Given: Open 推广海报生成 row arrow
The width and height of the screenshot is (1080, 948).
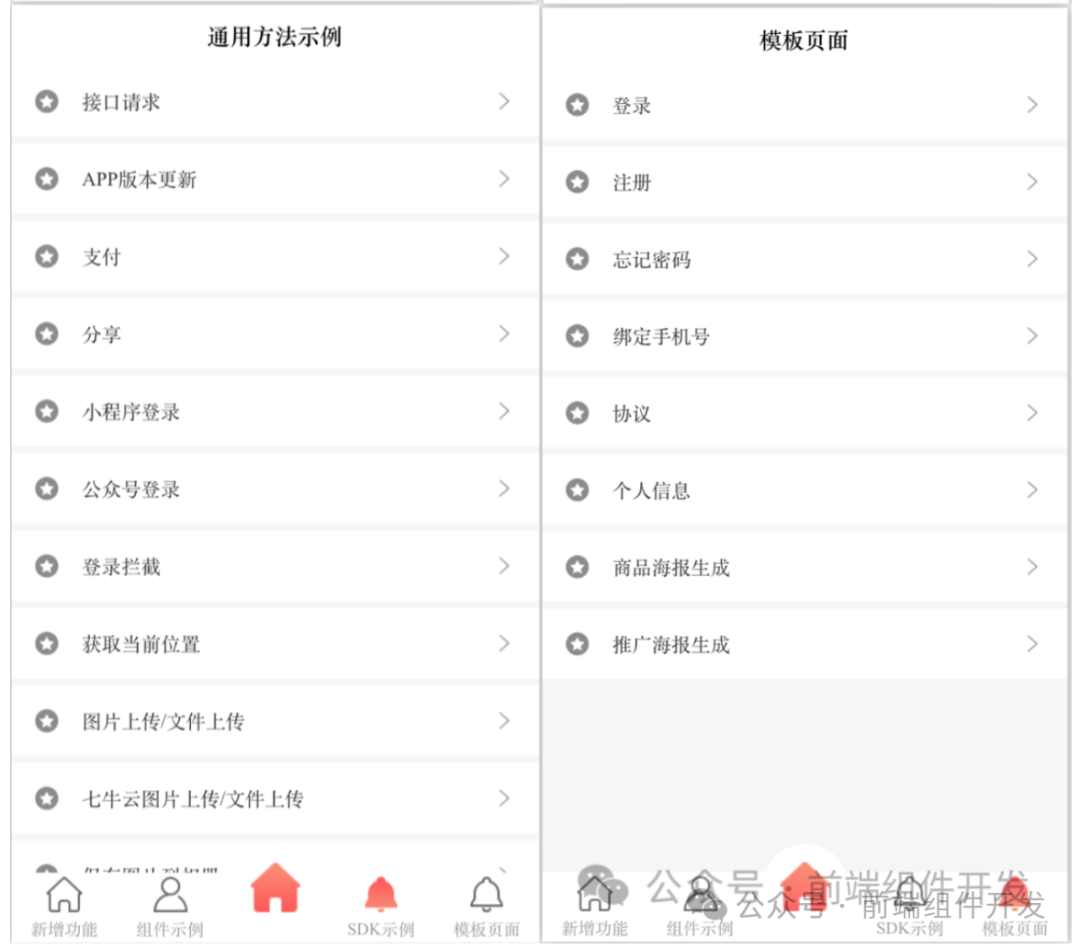Looking at the screenshot, I should click(x=1032, y=644).
